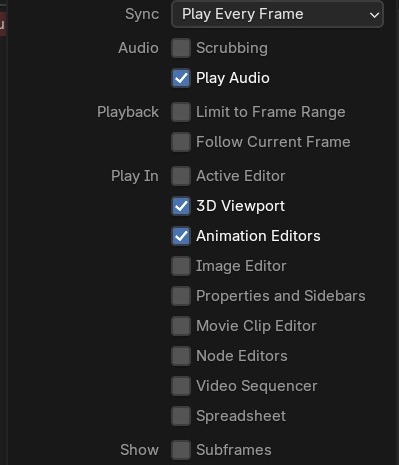
Task: Enable playback in Image Editor
Action: (181, 266)
